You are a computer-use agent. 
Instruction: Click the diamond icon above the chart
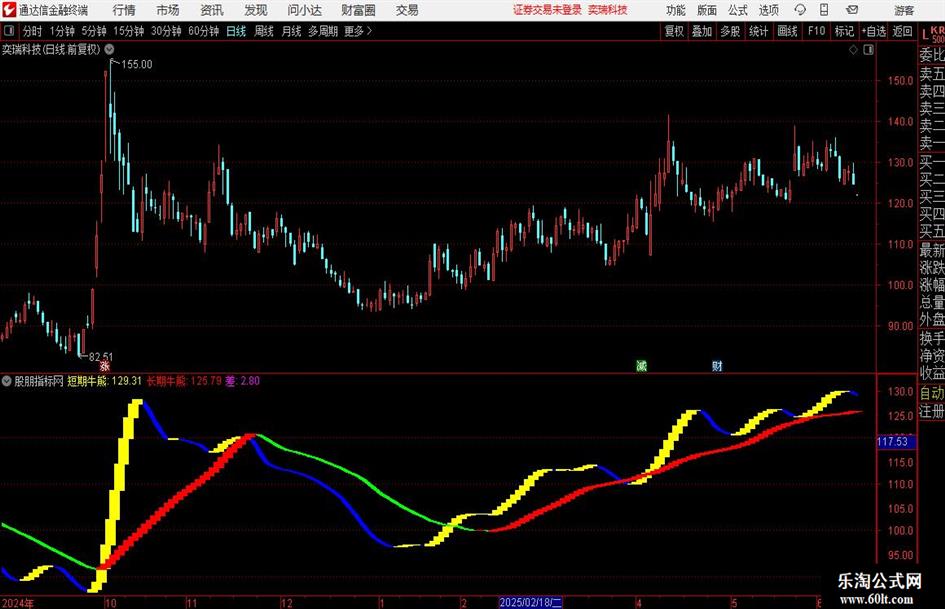click(853, 50)
